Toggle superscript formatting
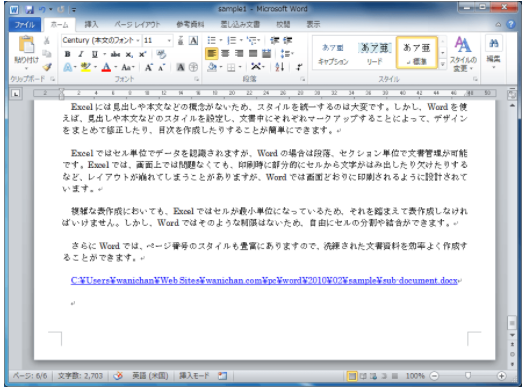This screenshot has height=389, width=524. click(142, 54)
